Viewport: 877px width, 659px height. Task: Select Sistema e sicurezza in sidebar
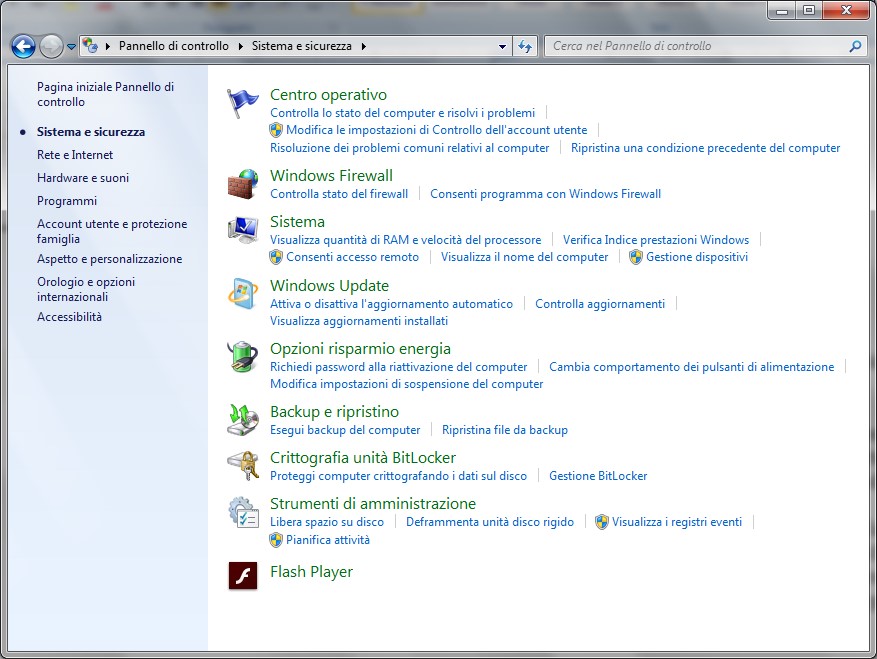coord(91,132)
